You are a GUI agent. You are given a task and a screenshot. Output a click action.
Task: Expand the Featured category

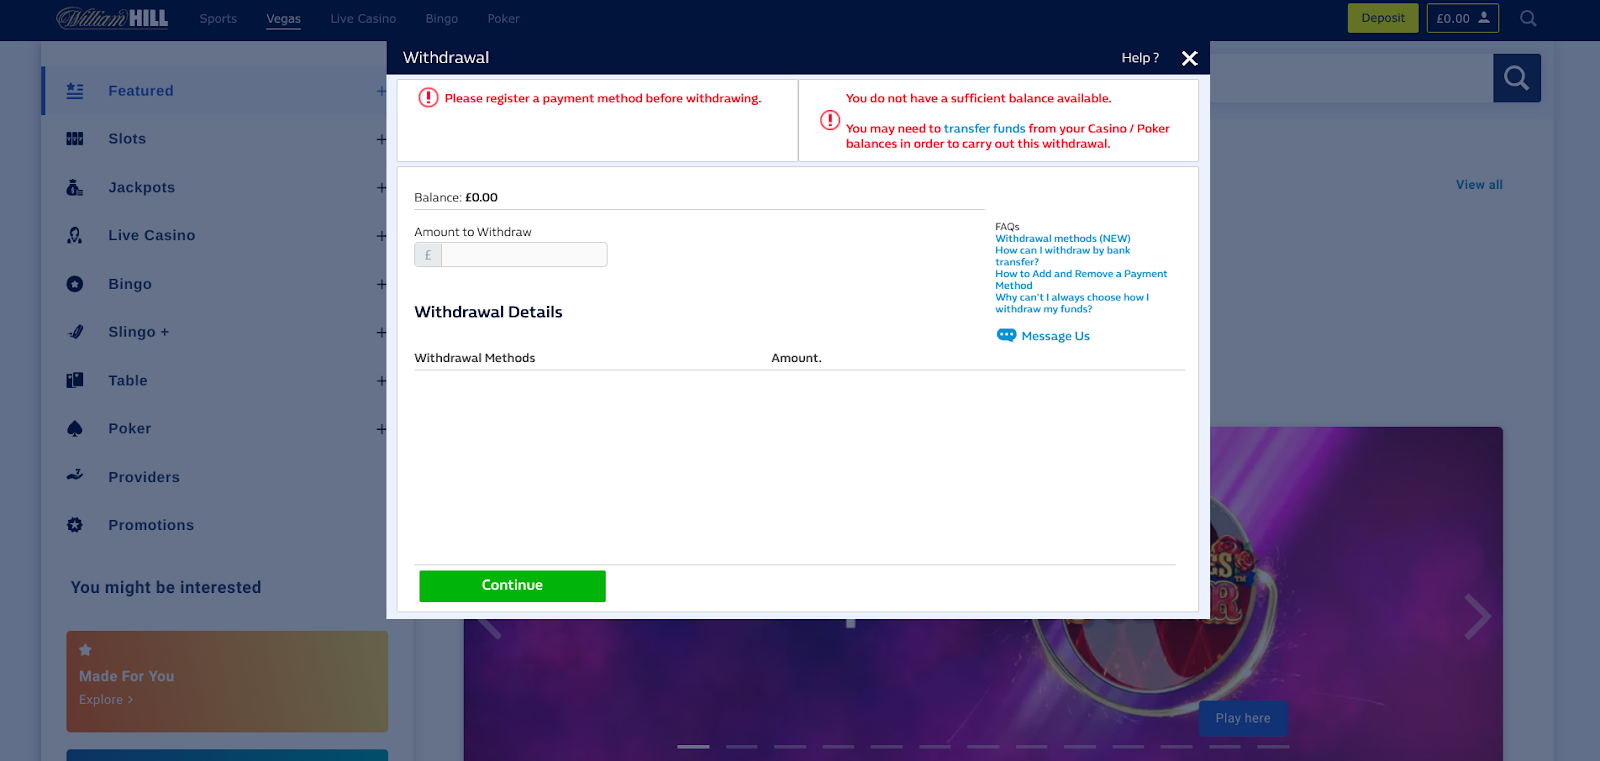381,91
